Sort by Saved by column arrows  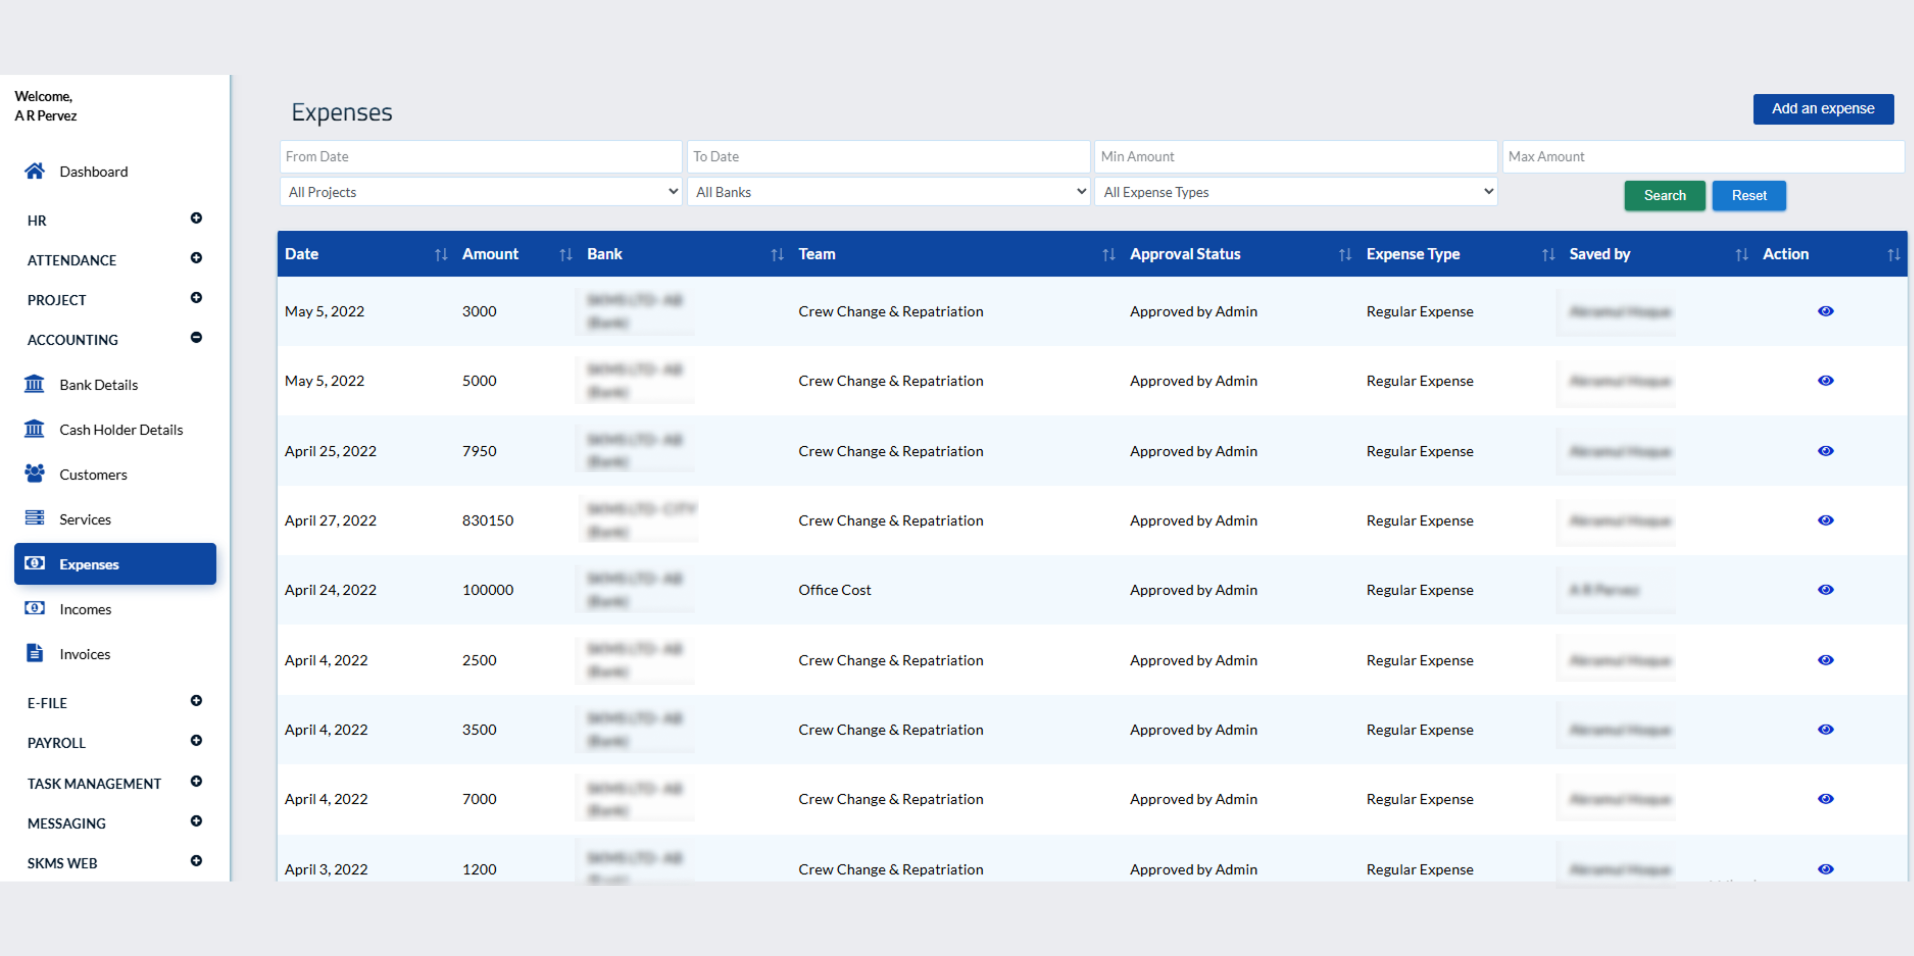tap(1742, 255)
